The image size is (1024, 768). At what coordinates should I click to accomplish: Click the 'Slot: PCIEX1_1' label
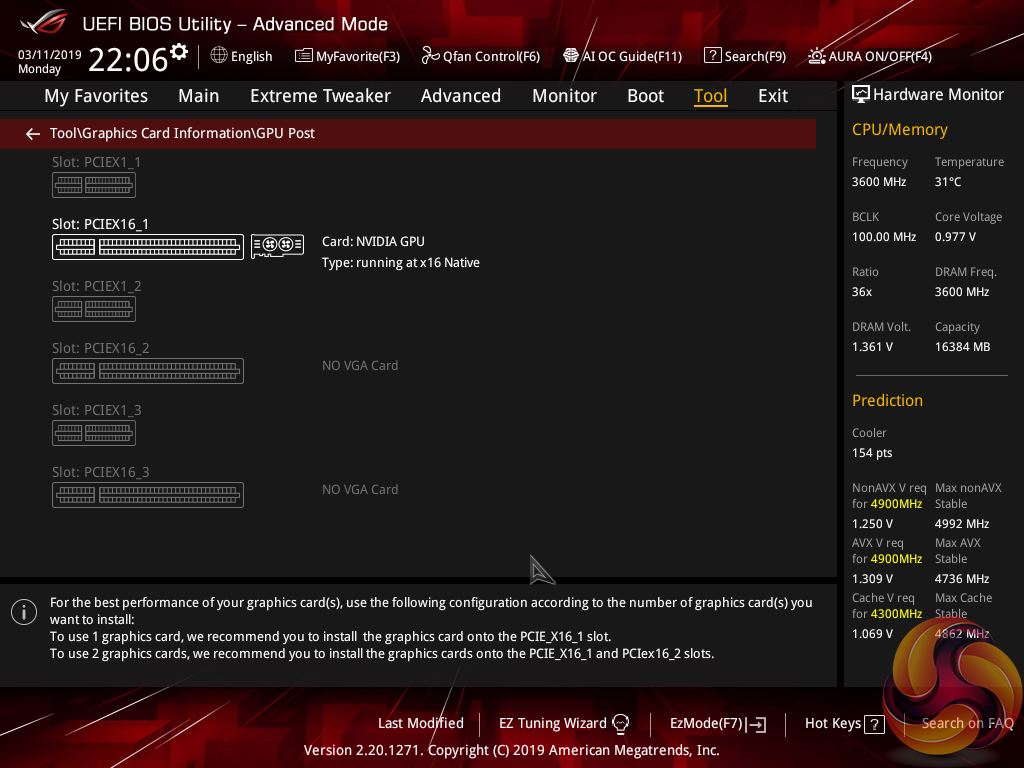(x=96, y=162)
